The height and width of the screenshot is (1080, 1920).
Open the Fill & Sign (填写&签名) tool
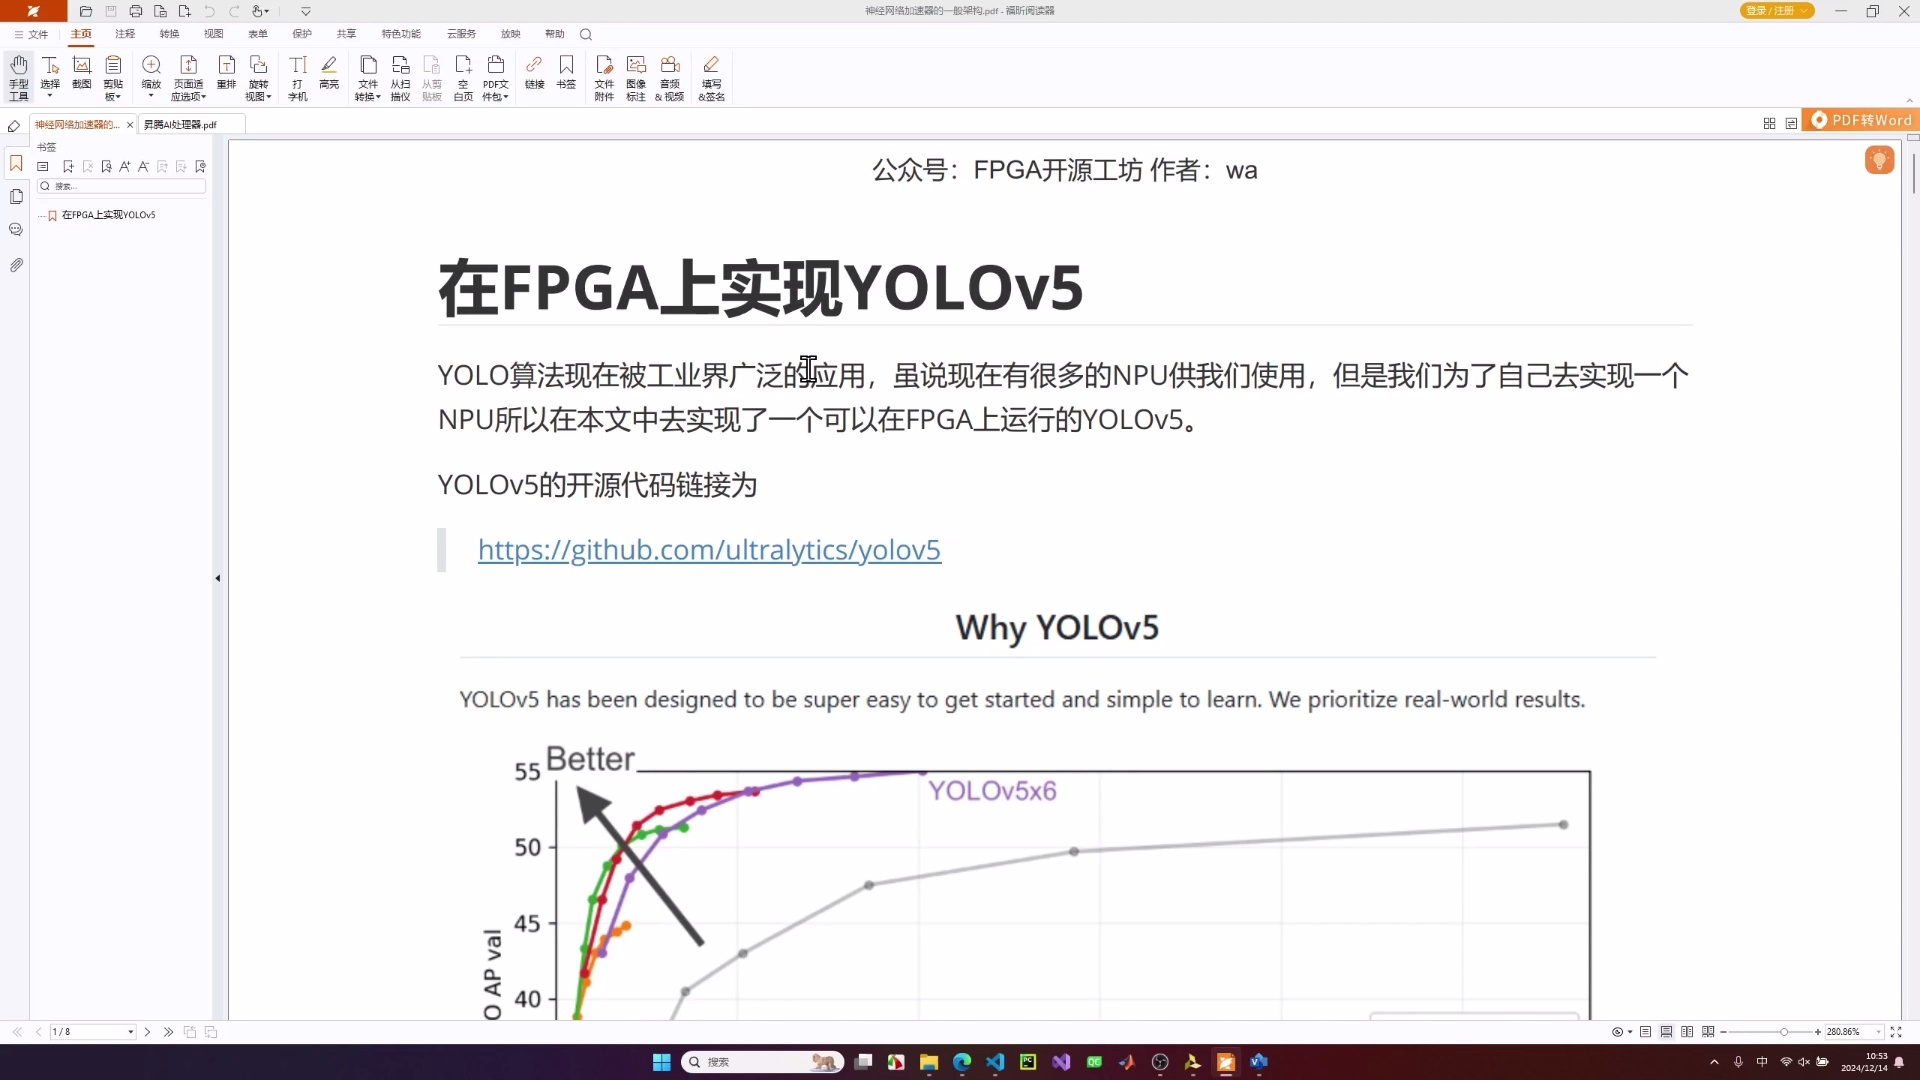712,75
